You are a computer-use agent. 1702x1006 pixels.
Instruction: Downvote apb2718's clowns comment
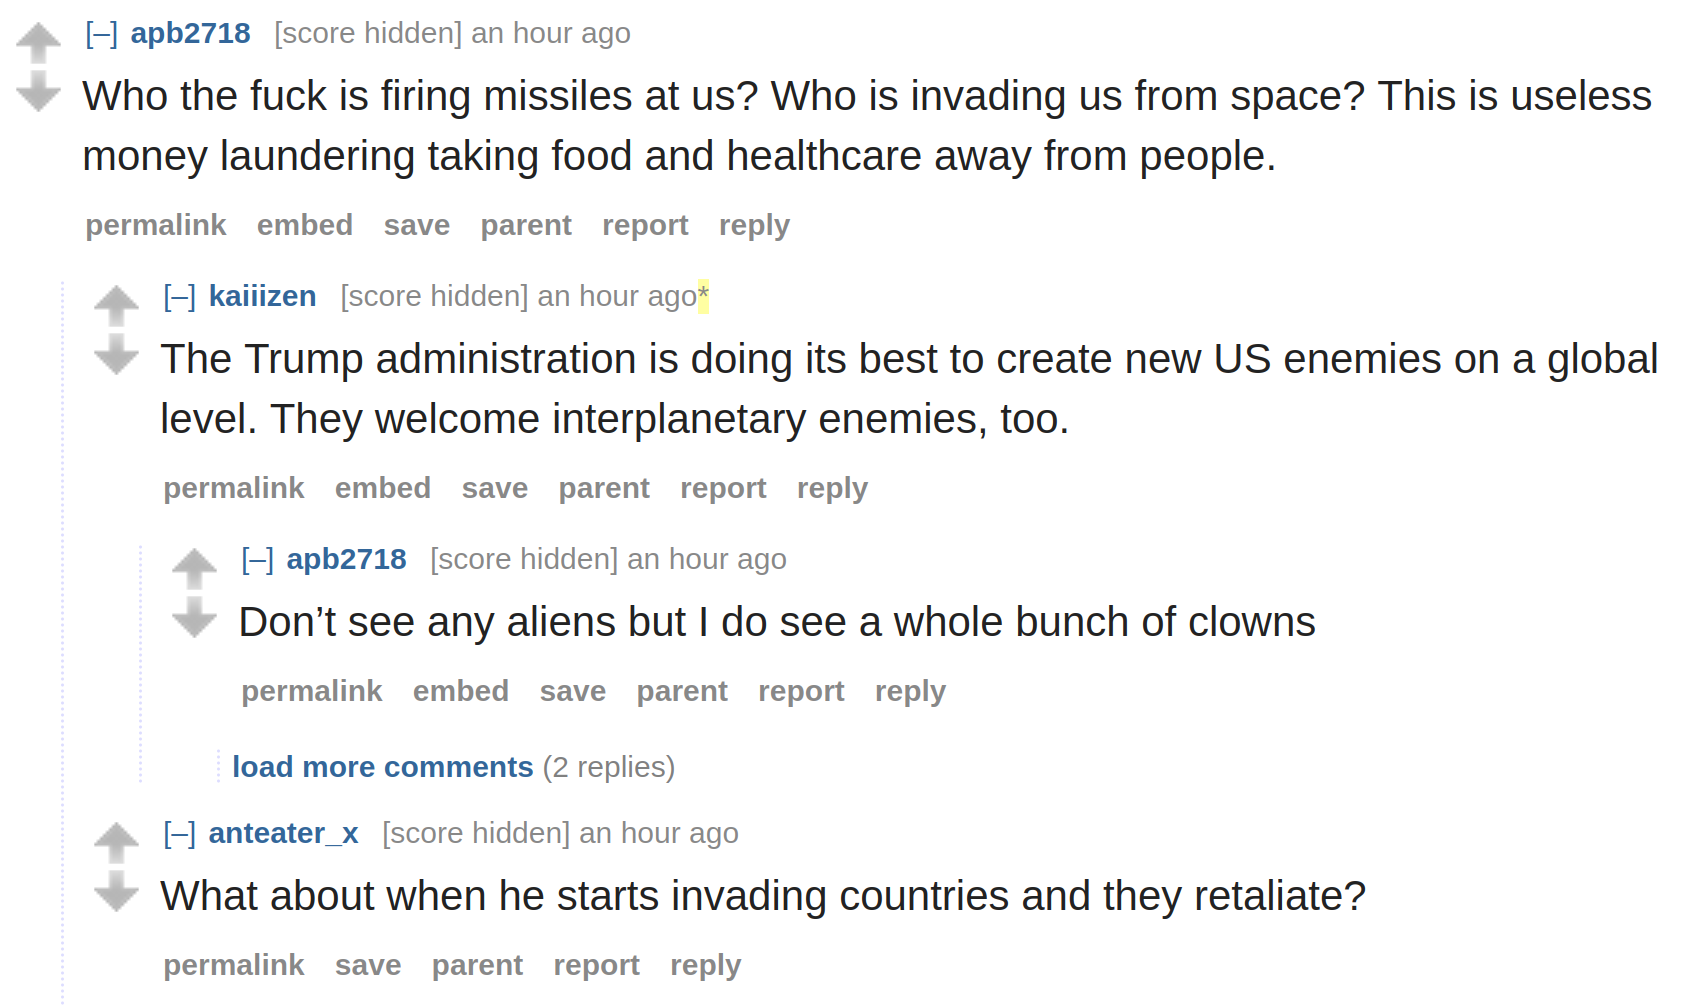[194, 617]
